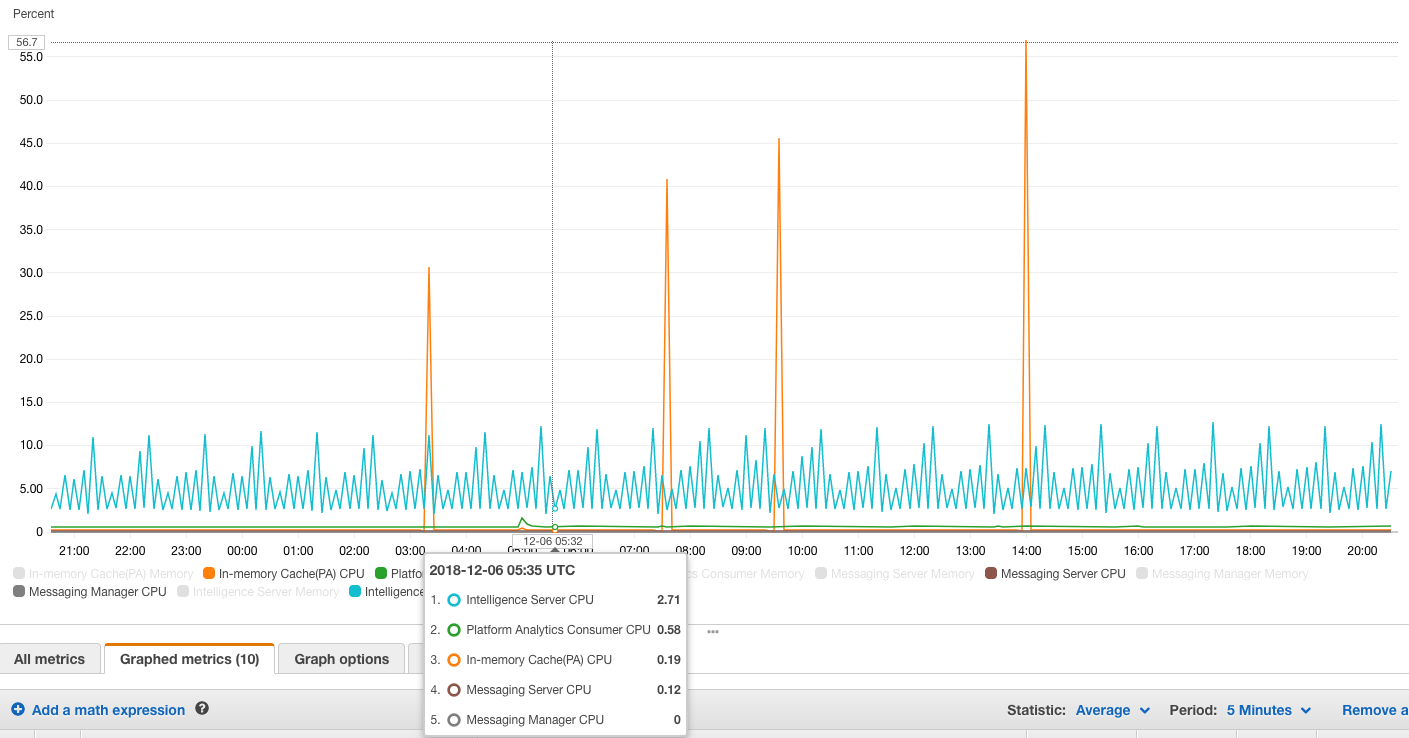This screenshot has width=1409, height=738.
Task: Open the Graph options tab
Action: click(x=341, y=659)
